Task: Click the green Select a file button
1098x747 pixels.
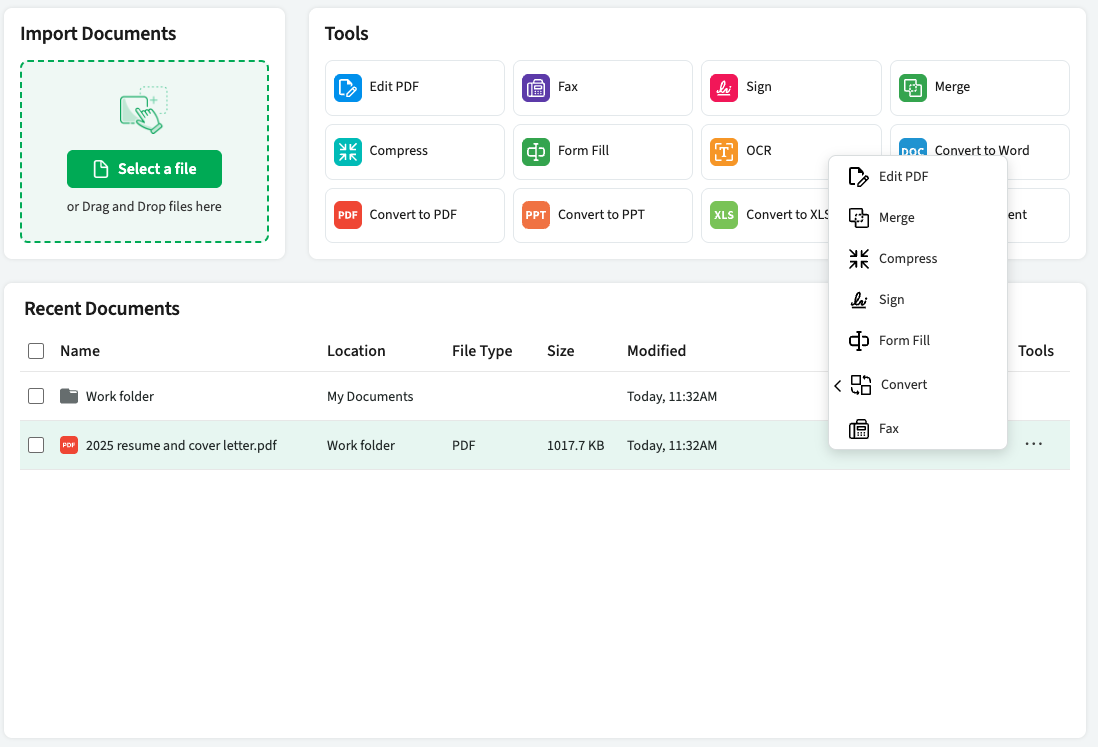Action: pos(144,168)
